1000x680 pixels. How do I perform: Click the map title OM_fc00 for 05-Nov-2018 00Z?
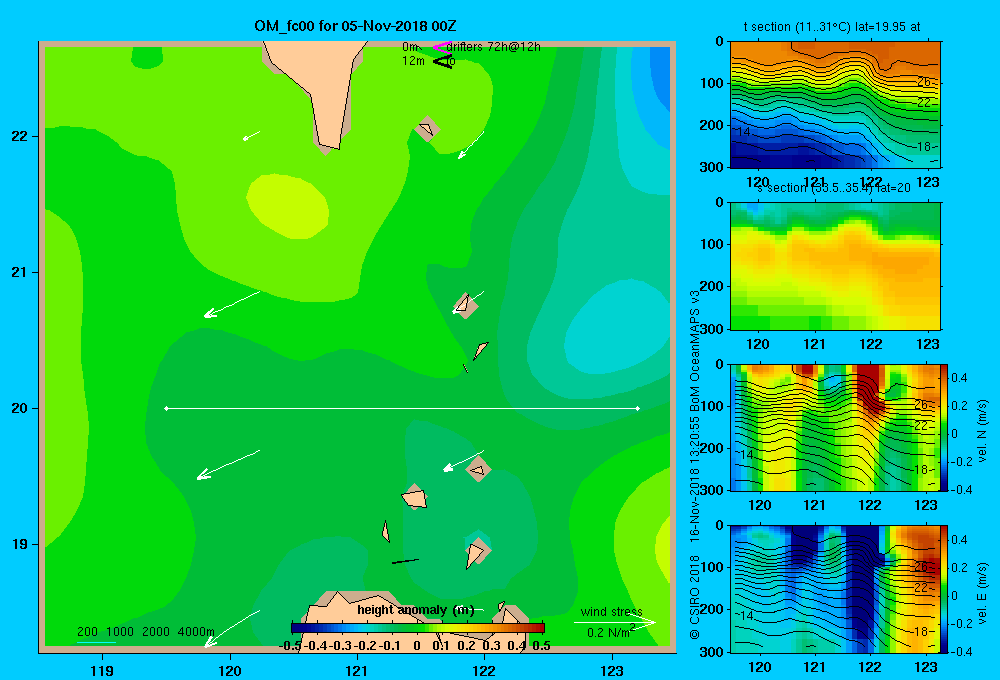click(355, 26)
